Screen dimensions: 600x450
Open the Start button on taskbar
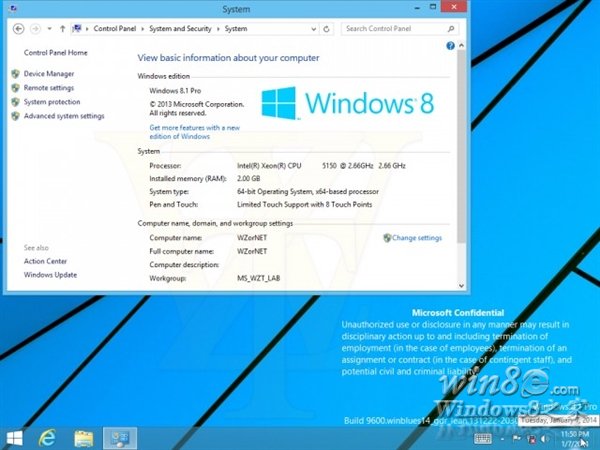pos(15,439)
